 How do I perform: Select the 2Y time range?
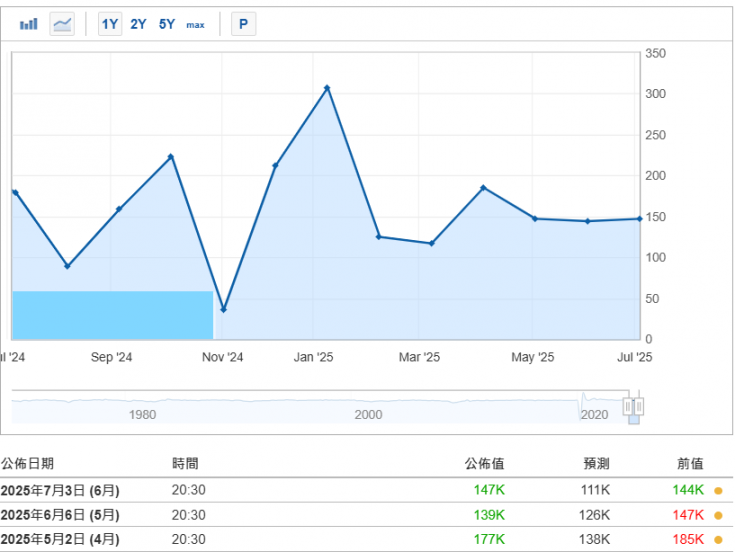pos(138,24)
